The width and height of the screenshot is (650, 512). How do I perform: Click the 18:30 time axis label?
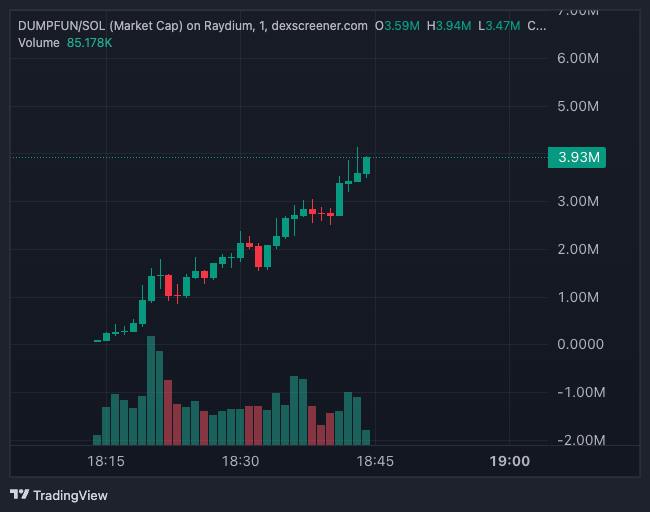point(240,461)
